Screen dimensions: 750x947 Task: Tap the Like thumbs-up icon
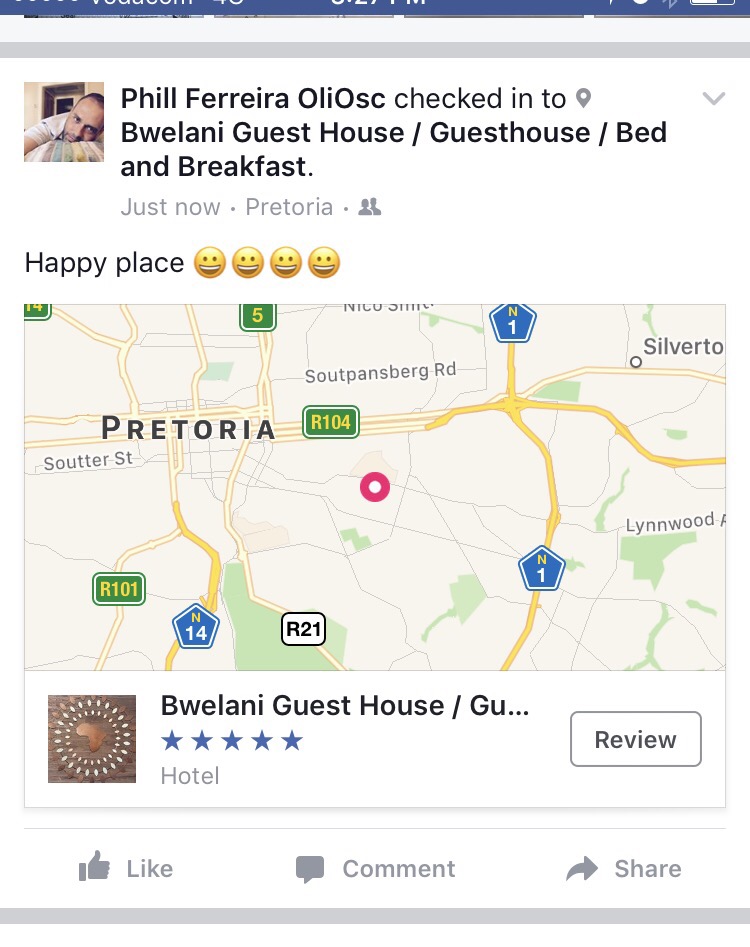tap(93, 868)
